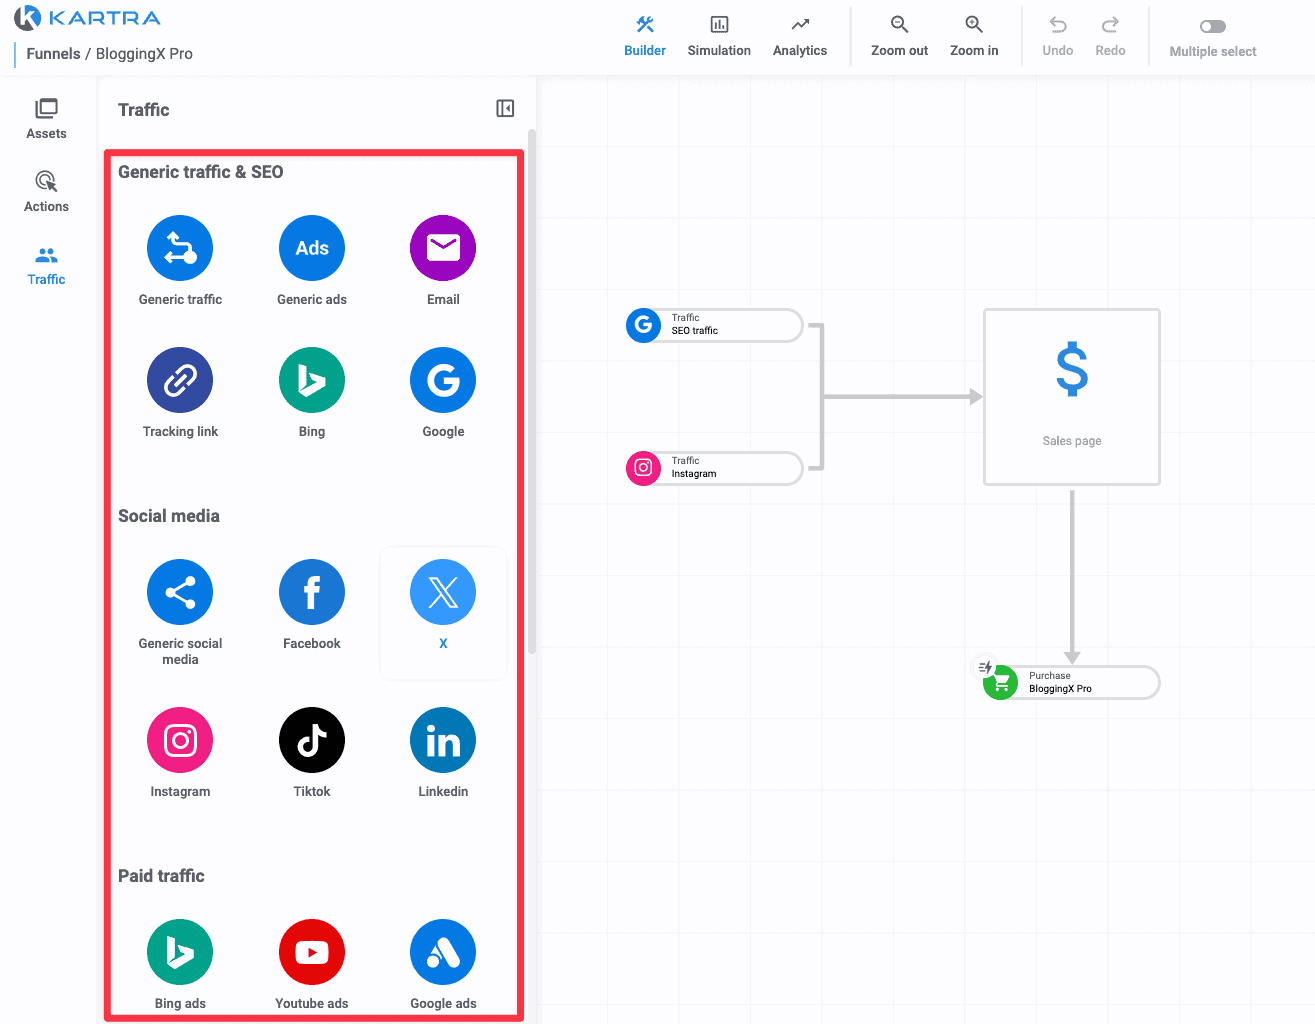Image resolution: width=1315 pixels, height=1024 pixels.
Task: Click the Generic traffic & SEO heading
Action: tap(201, 172)
